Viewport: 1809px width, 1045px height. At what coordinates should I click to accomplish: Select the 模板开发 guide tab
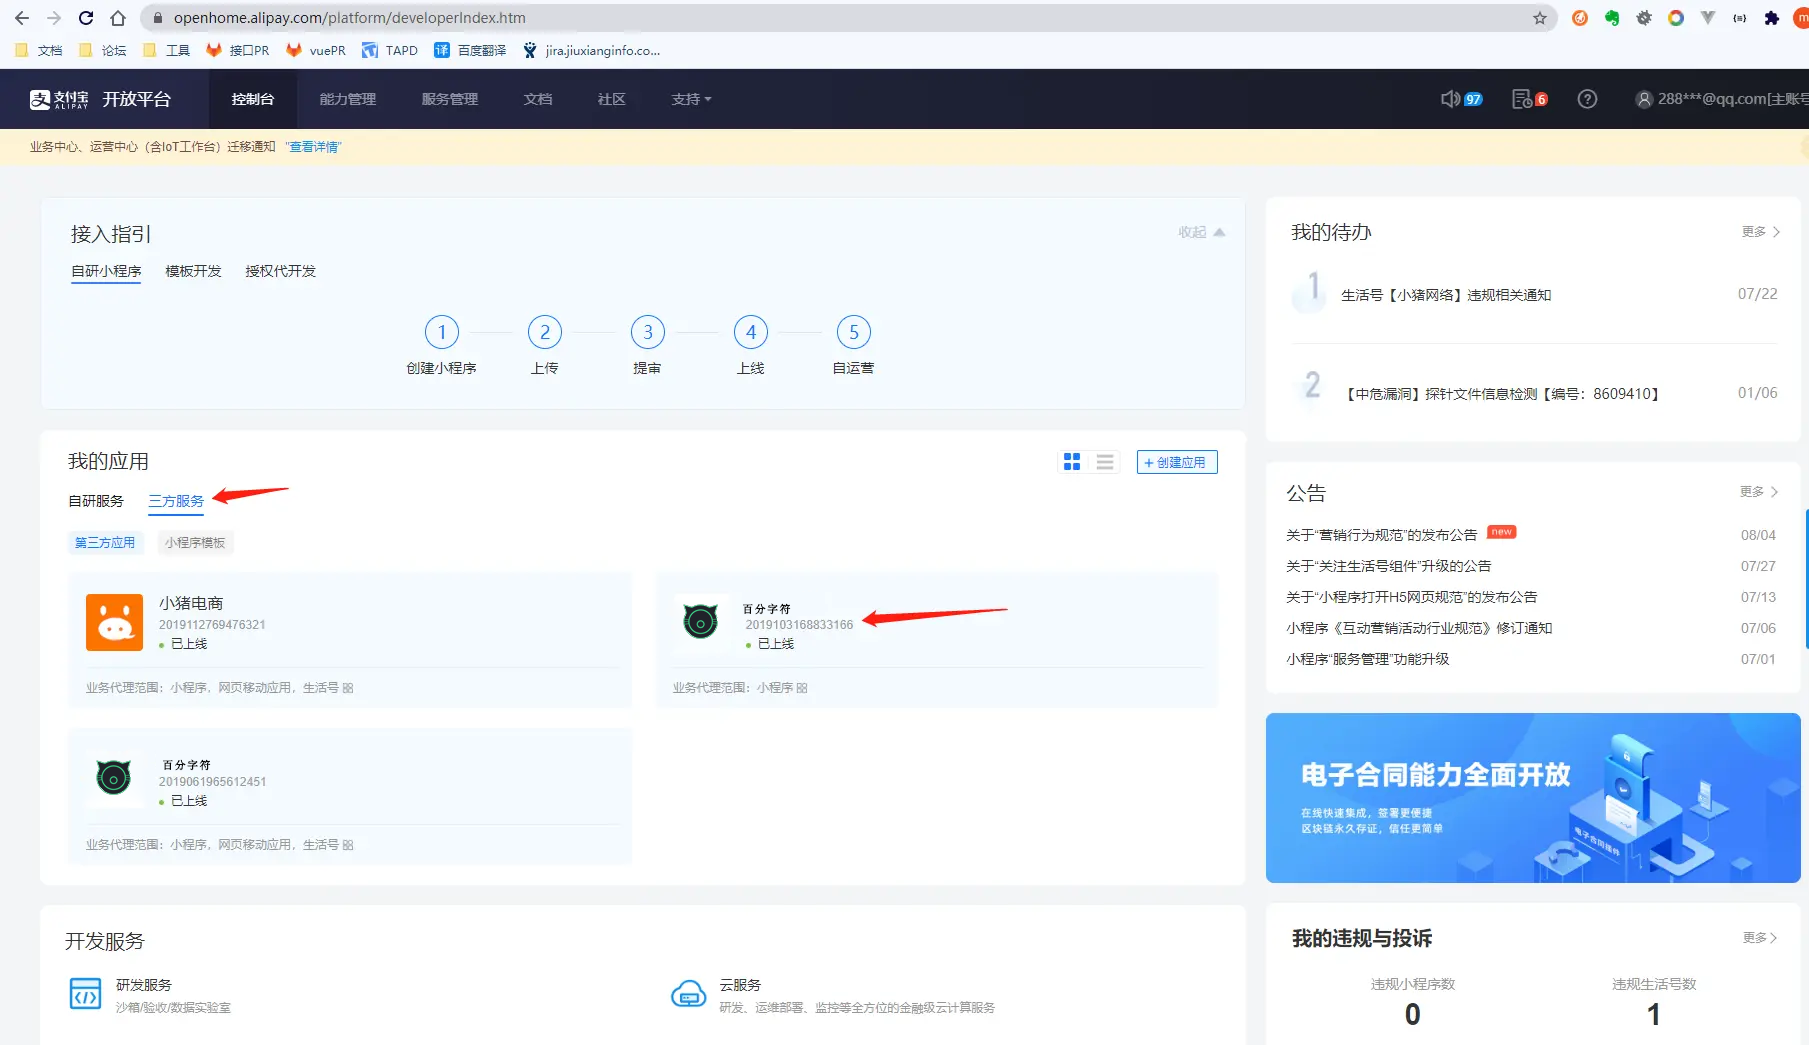point(193,271)
